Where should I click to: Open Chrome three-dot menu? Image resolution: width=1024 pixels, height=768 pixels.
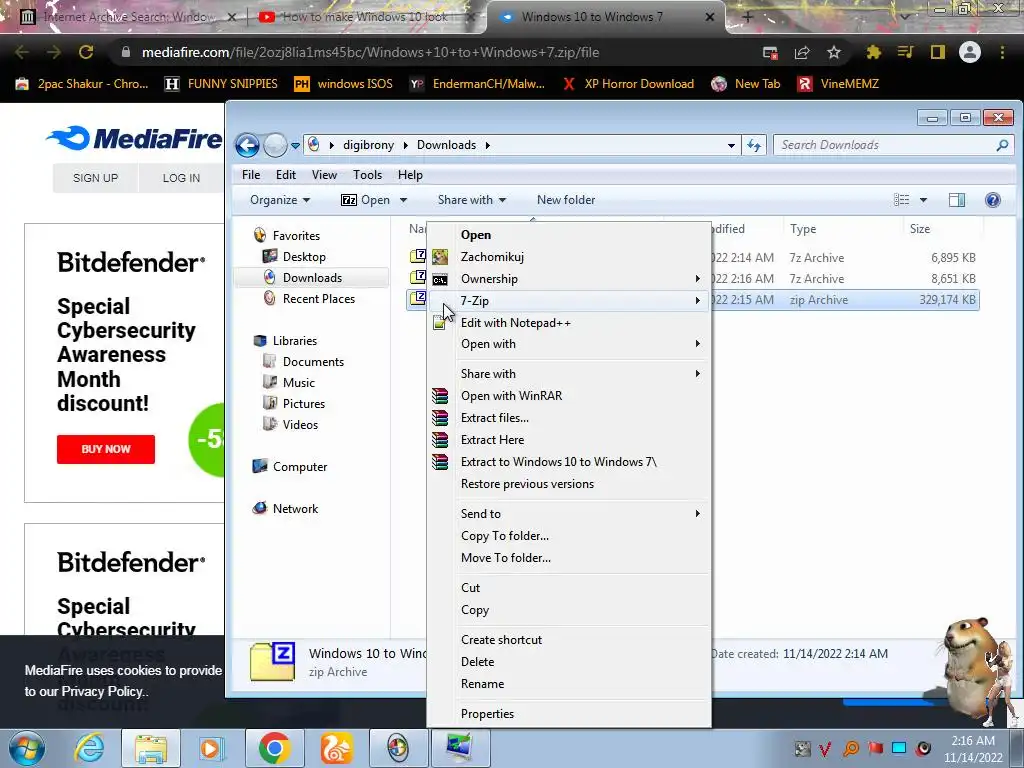click(1002, 52)
